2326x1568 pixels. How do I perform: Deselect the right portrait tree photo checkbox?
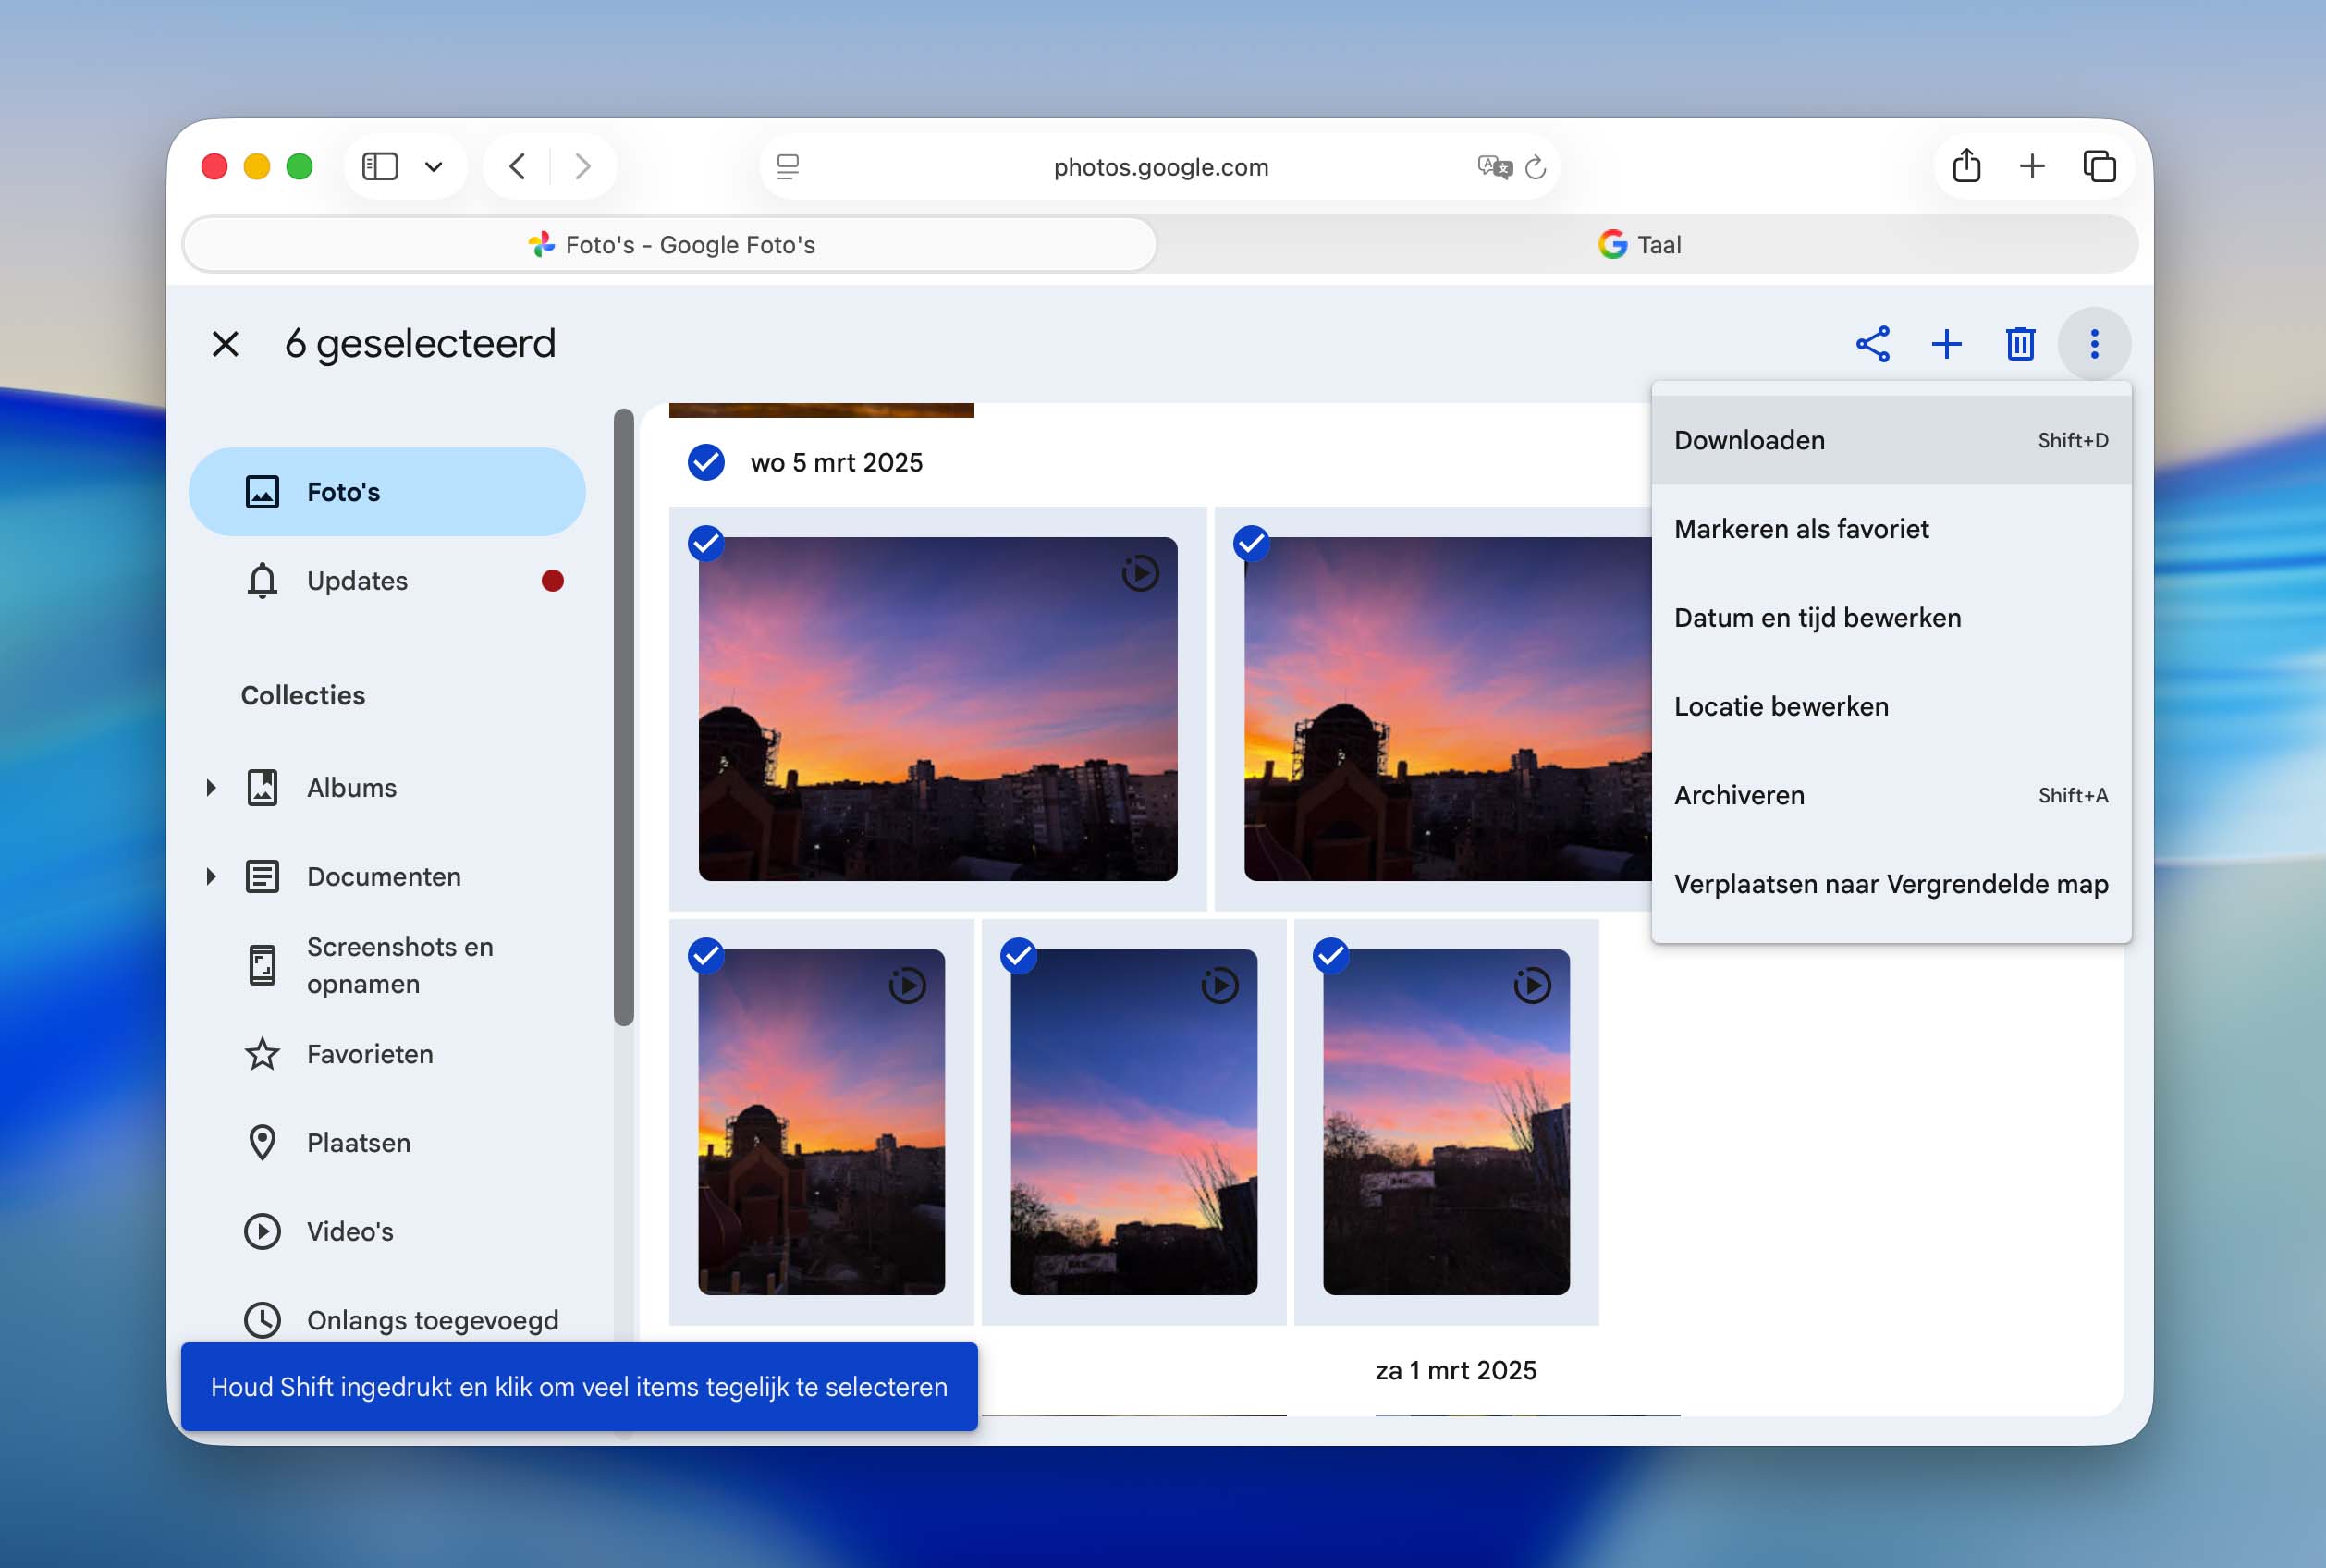(x=1330, y=956)
